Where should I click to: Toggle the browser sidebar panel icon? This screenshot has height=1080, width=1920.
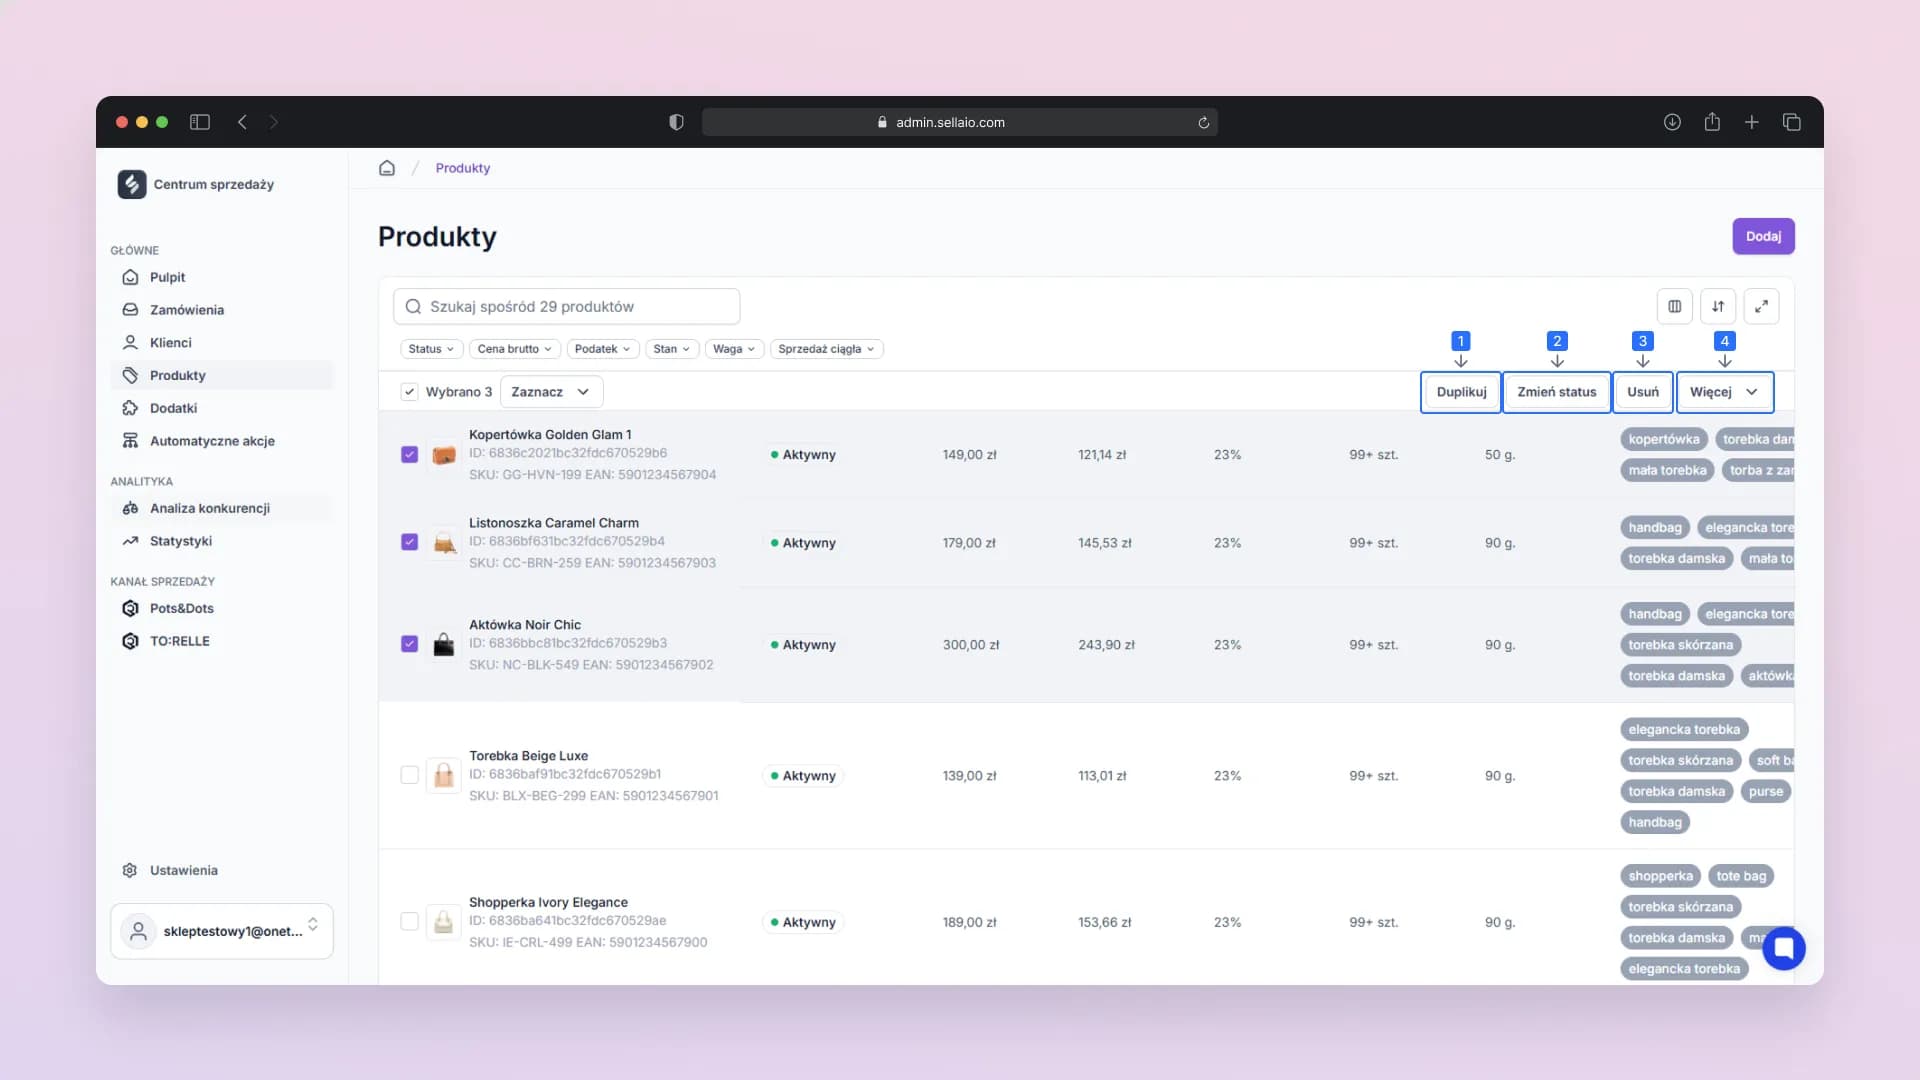200,122
